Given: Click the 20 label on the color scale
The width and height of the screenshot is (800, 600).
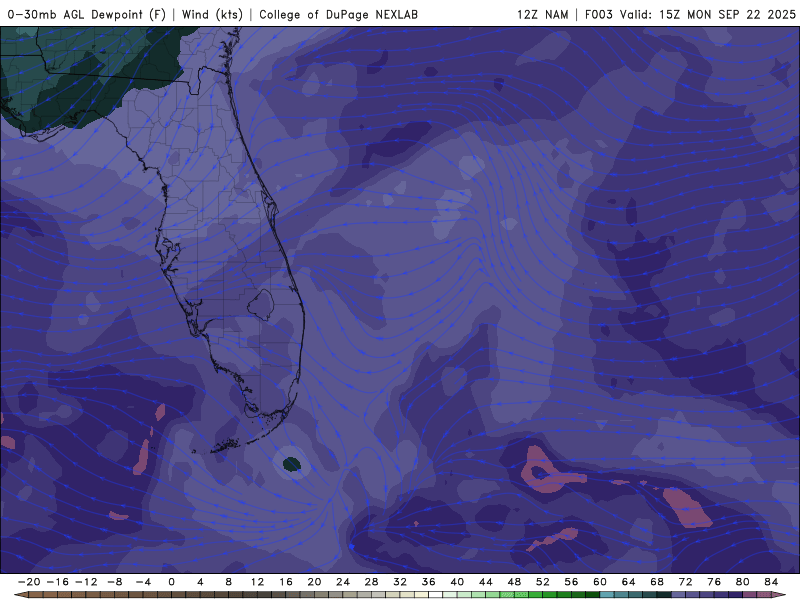Looking at the screenshot, I should point(314,582).
